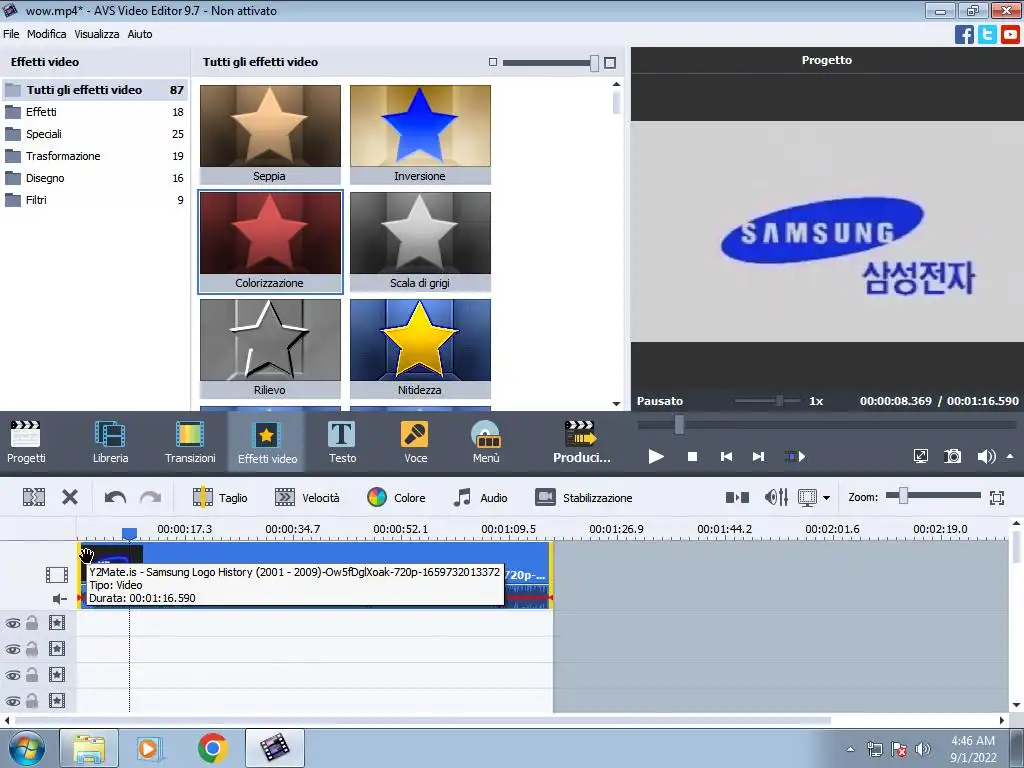Open the Visualizza menu
Image resolution: width=1024 pixels, height=768 pixels.
[97, 34]
